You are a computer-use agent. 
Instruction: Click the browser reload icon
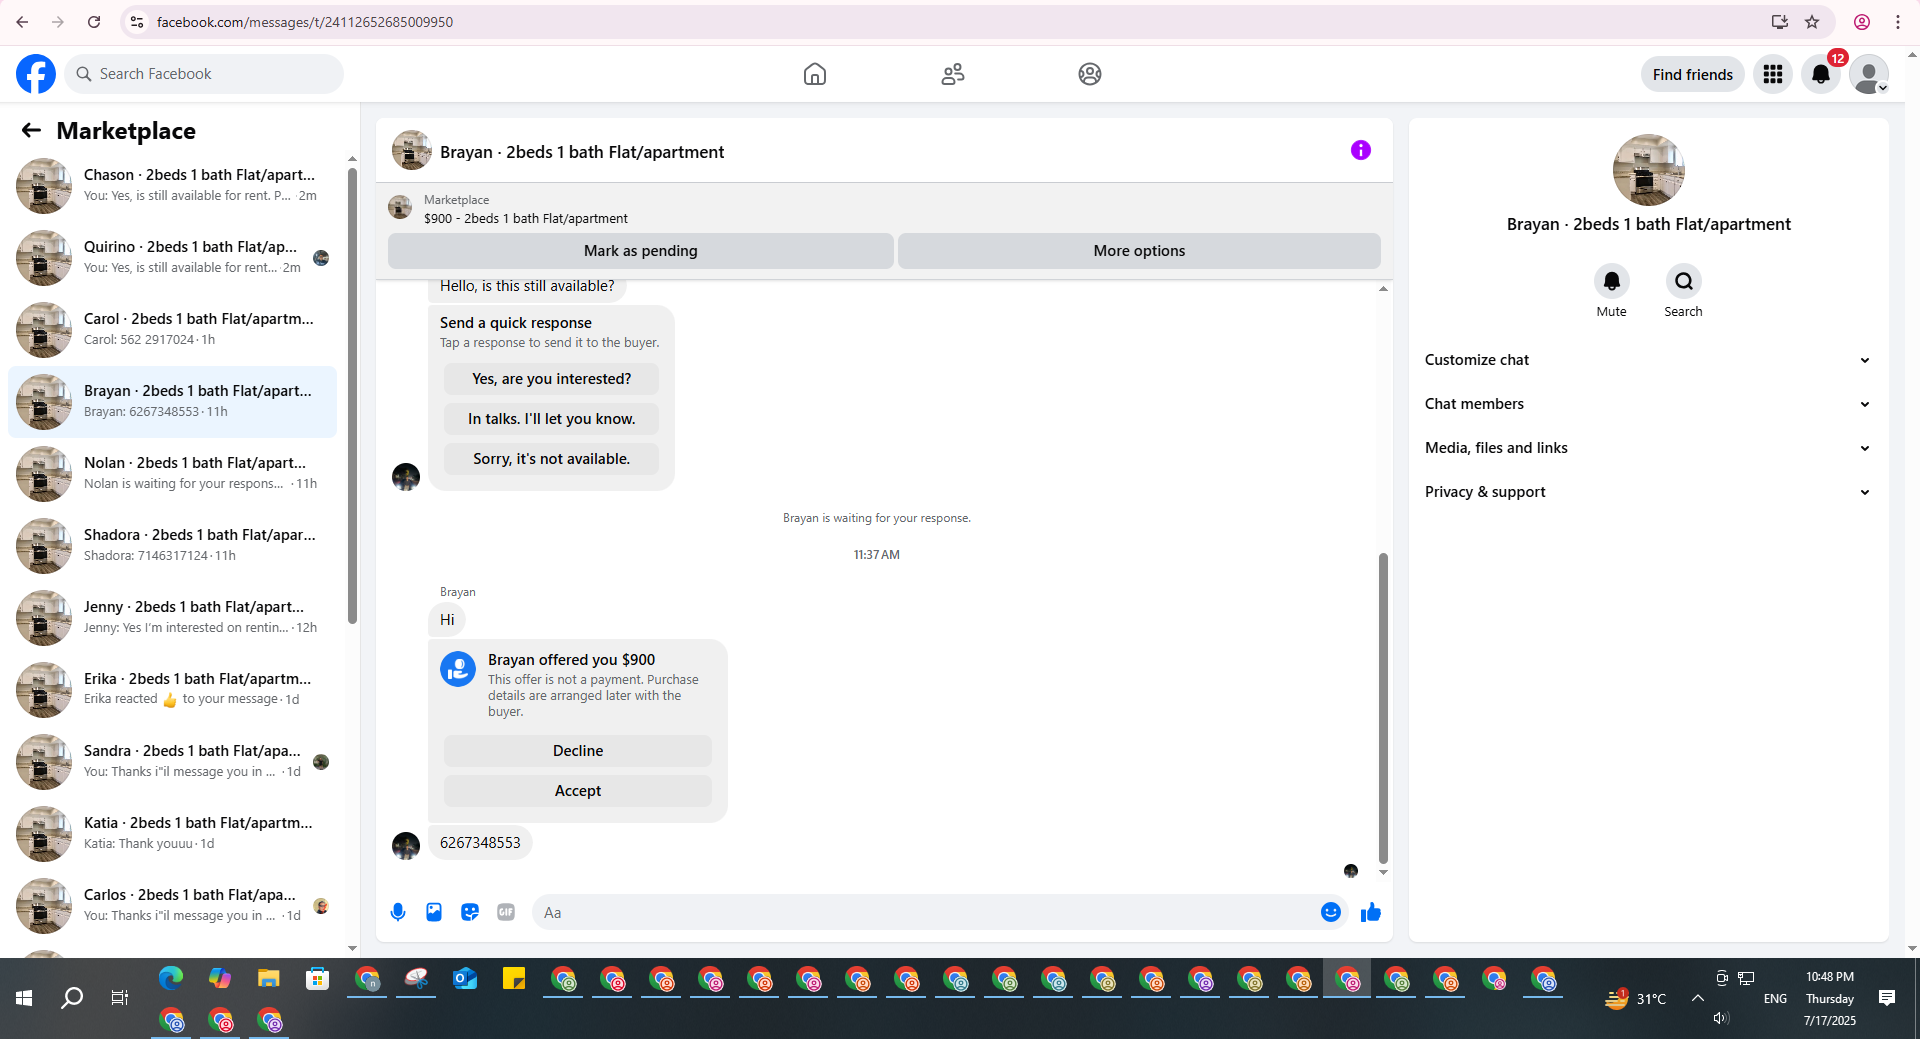click(94, 22)
